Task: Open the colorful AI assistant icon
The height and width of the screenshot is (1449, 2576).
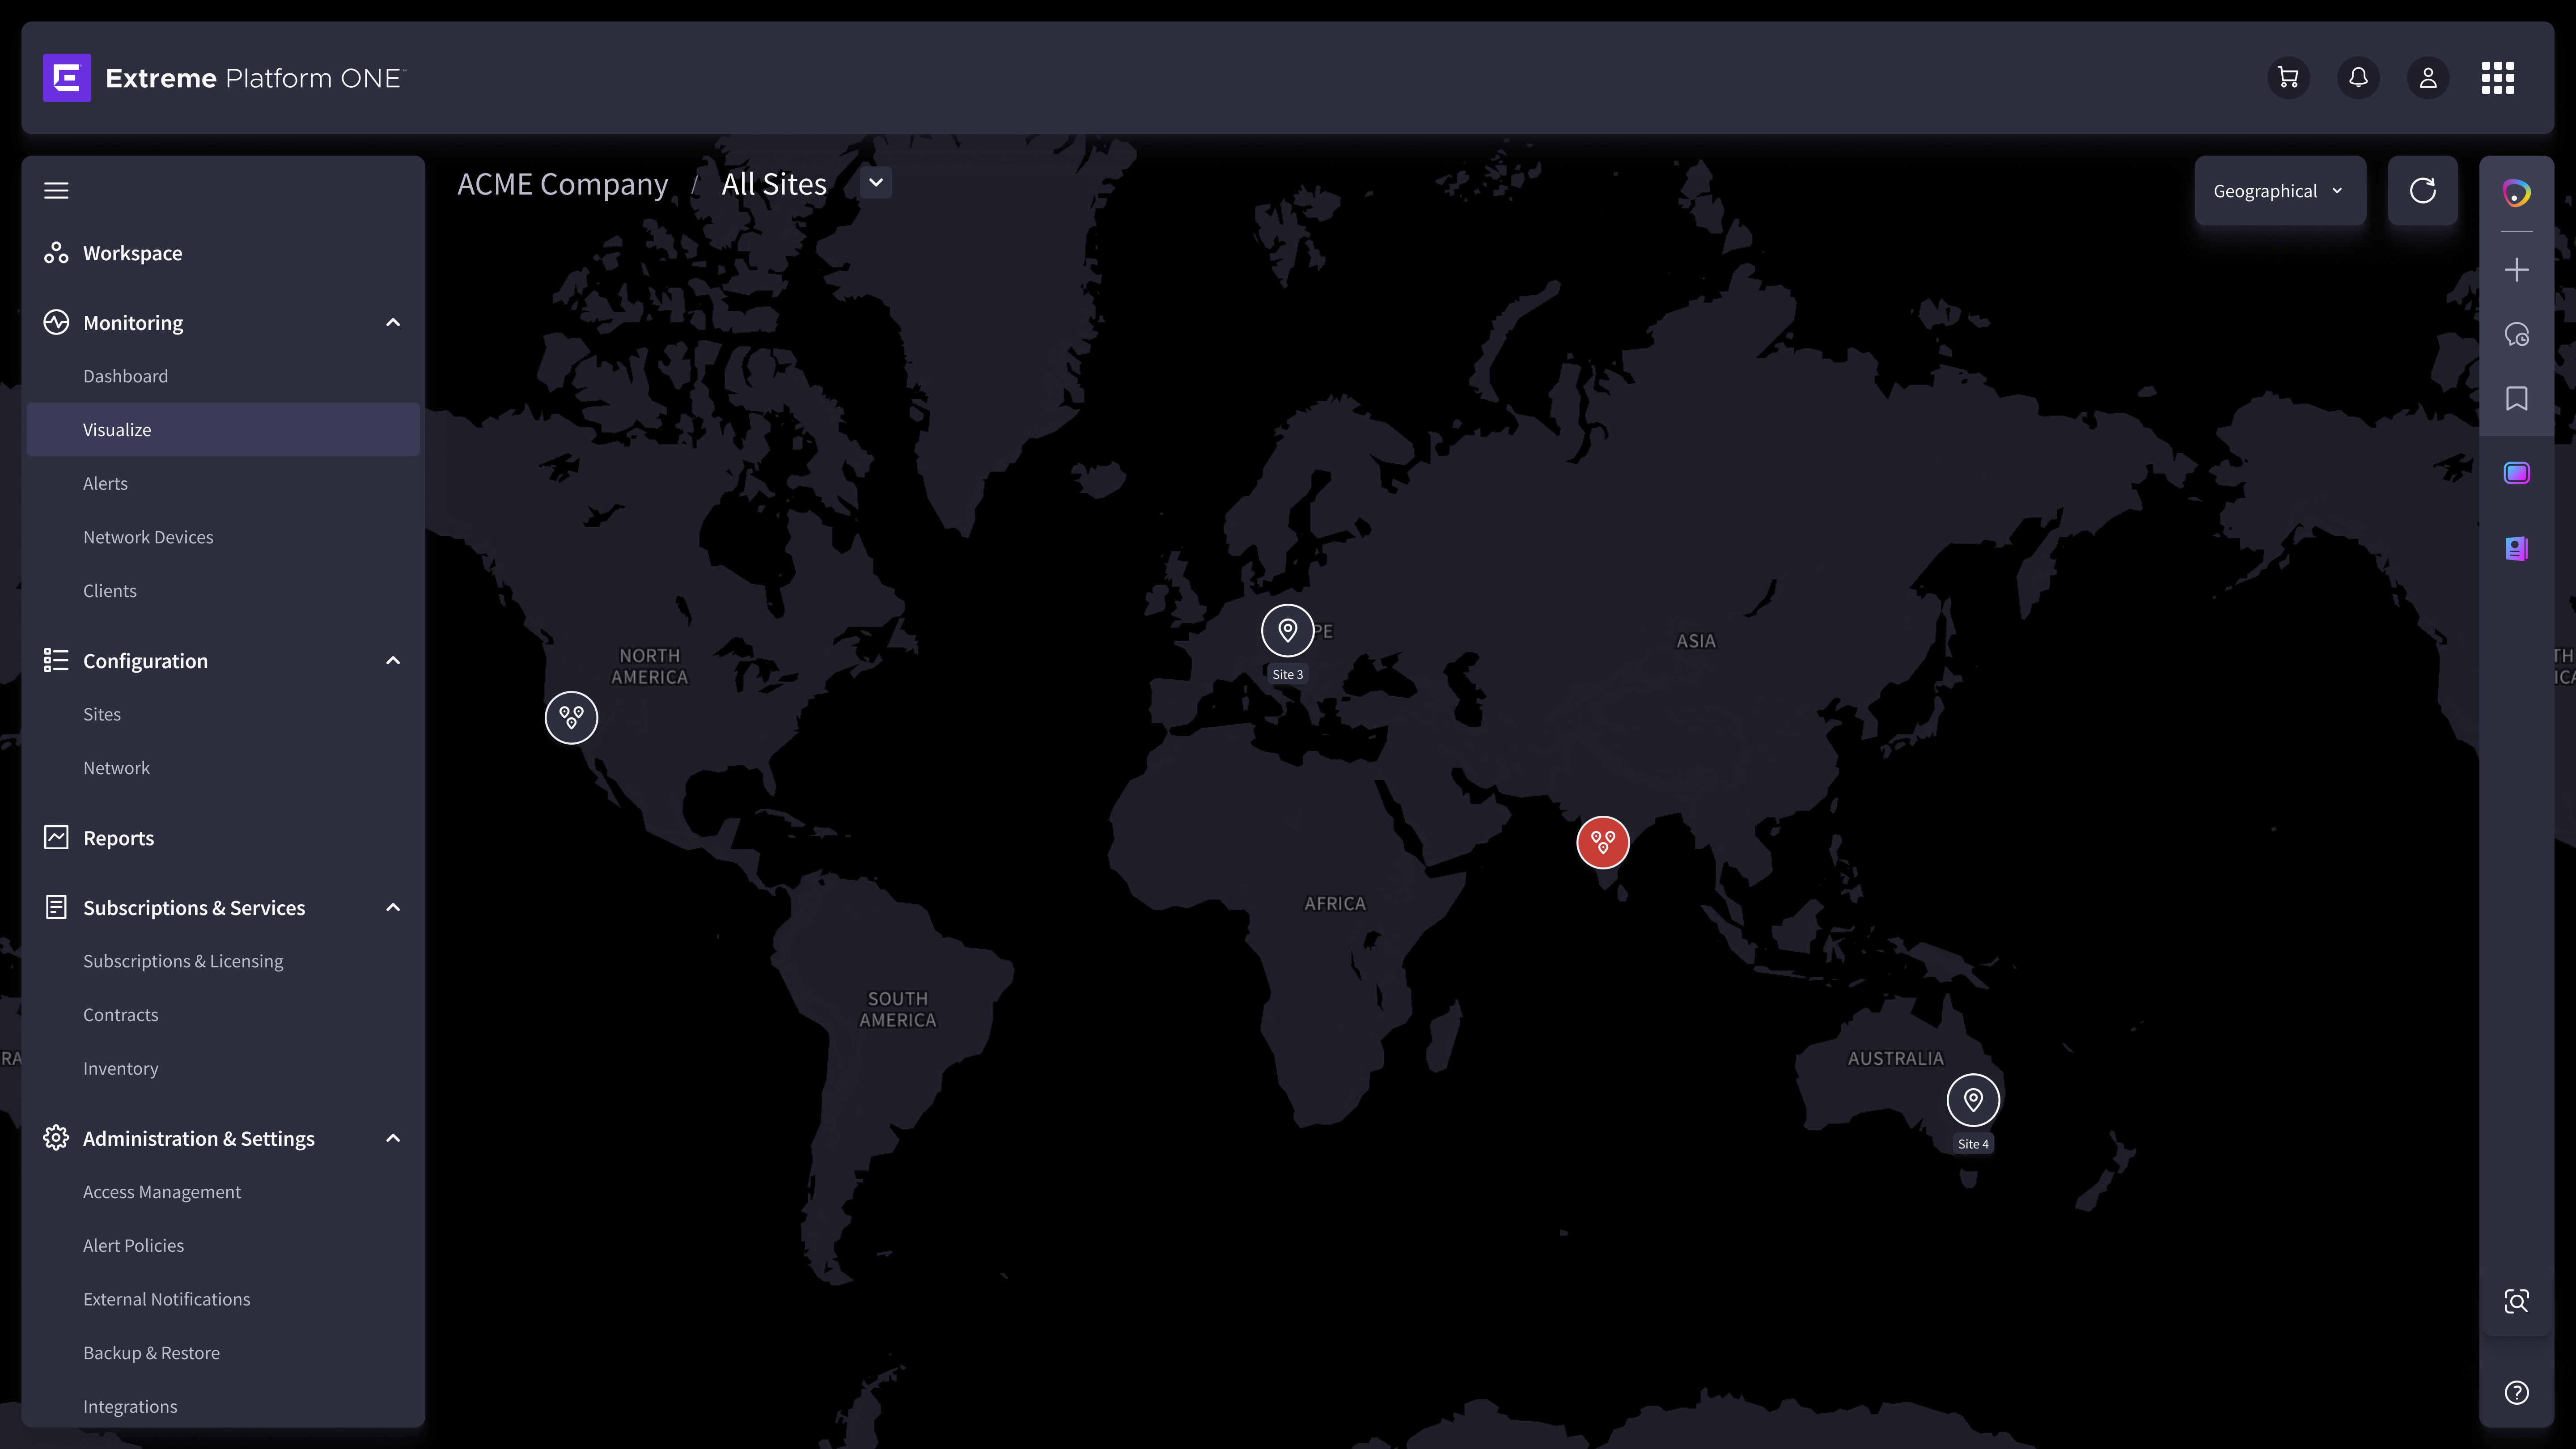Action: [2516, 193]
